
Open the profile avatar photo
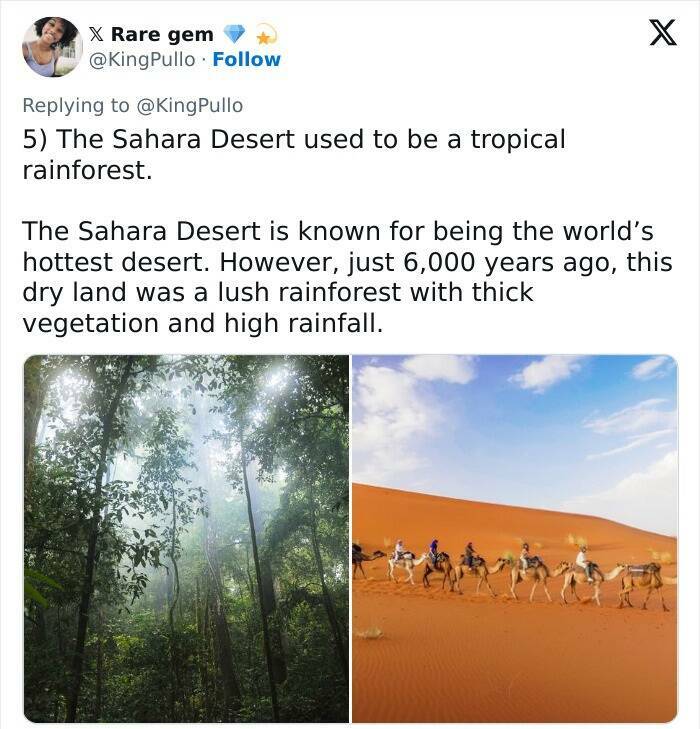point(52,46)
